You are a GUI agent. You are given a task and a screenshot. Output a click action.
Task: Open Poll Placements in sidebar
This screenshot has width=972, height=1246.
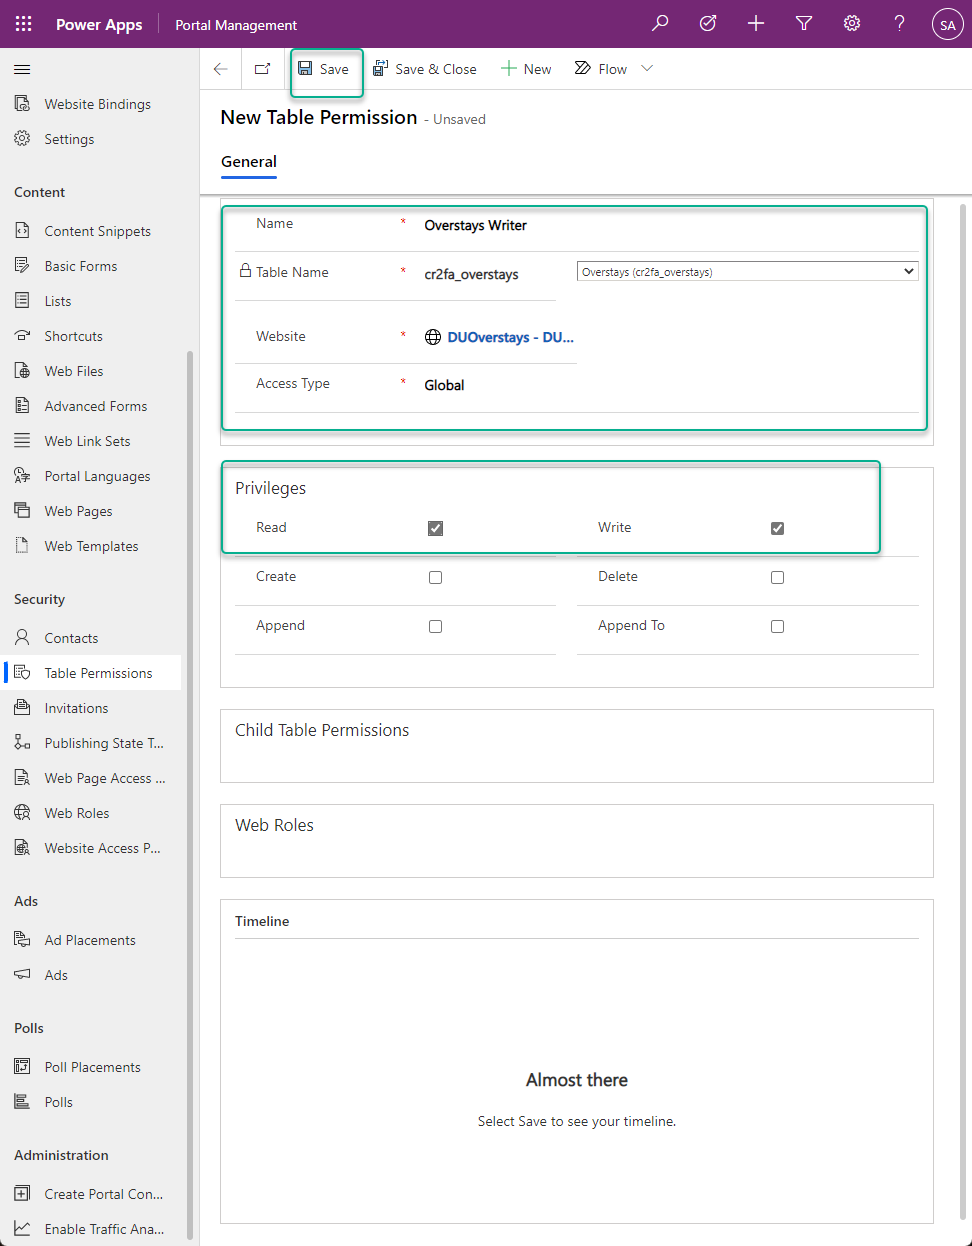tap(92, 1067)
